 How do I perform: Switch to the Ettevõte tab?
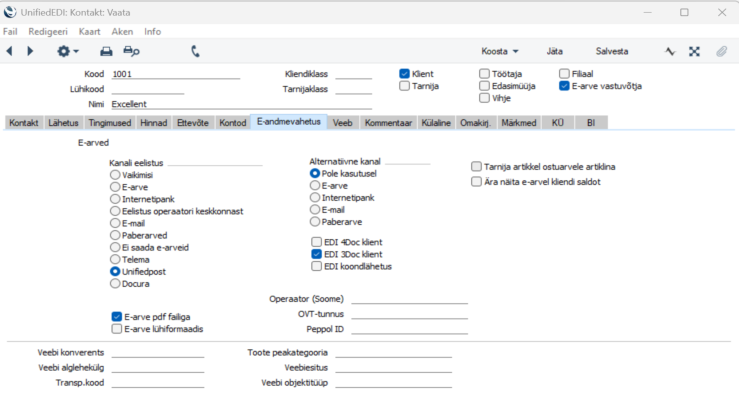[x=193, y=123]
